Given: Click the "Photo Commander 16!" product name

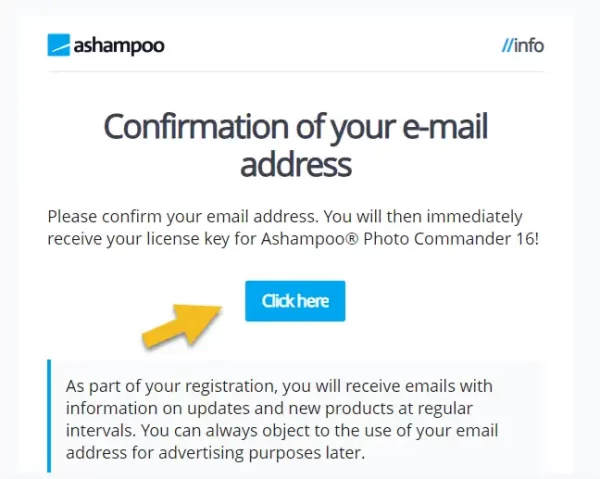Looking at the screenshot, I should (x=451, y=239).
